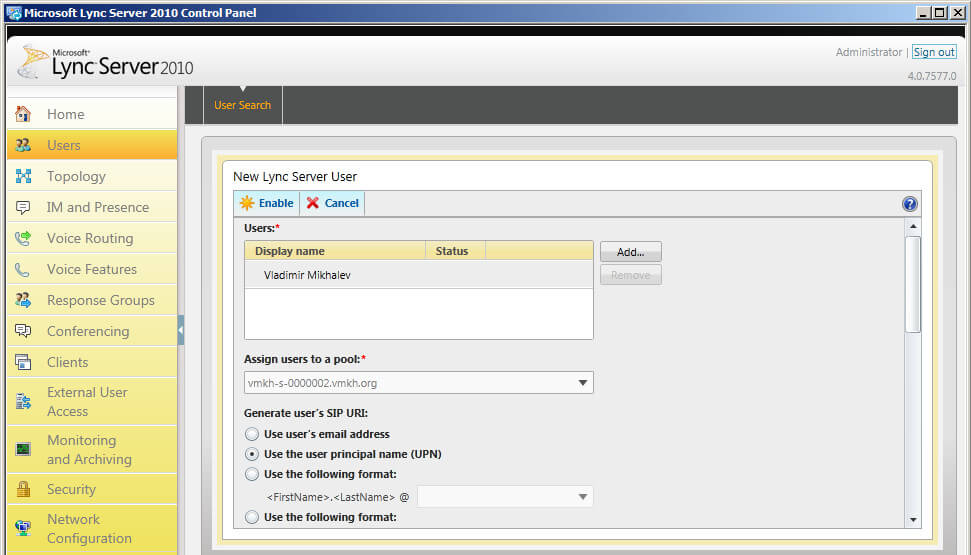Click the Administrator user name text
971x555 pixels.
(x=869, y=52)
